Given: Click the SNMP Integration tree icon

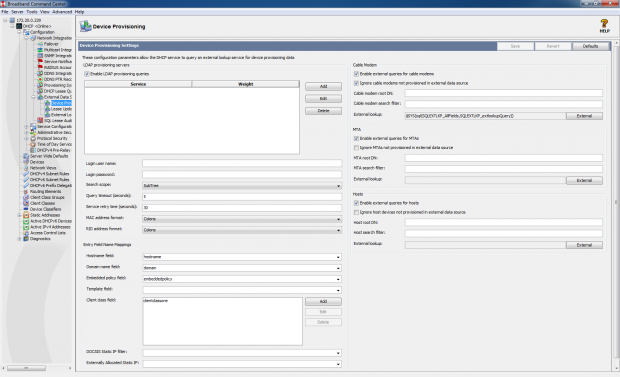Looking at the screenshot, I should tap(40, 56).
